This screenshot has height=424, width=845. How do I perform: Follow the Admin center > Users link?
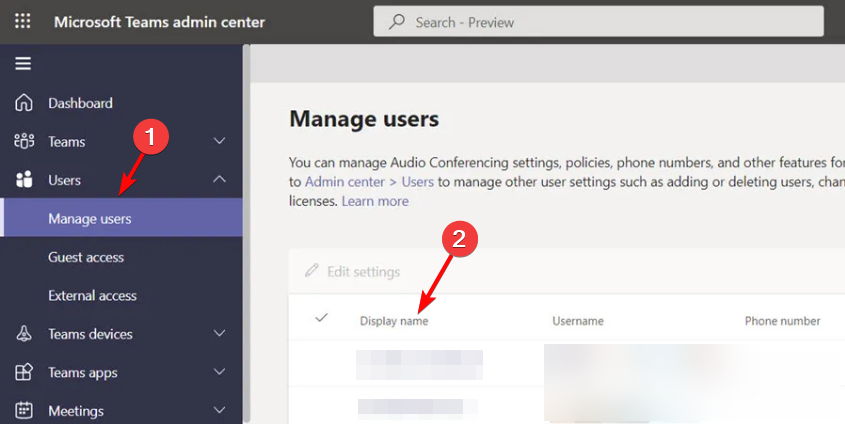click(369, 182)
